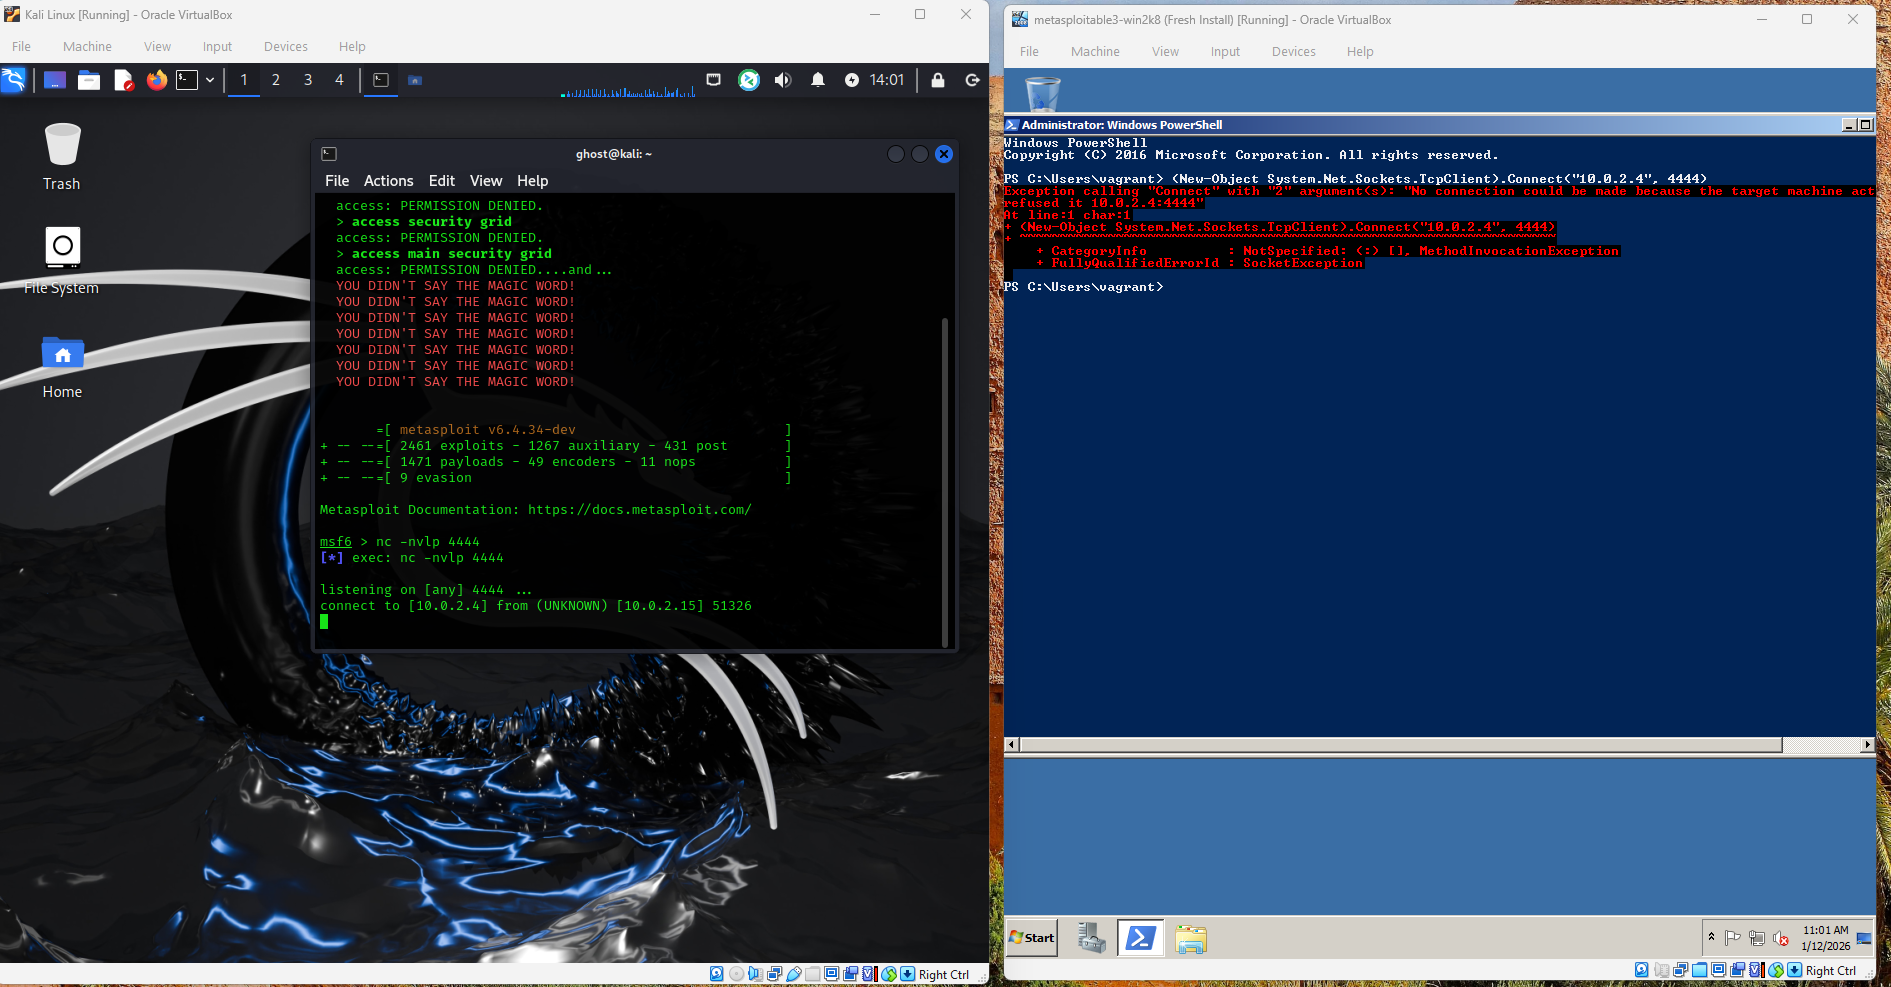Click the power manager icon in Kali panel
Viewport: 1891px width, 987px height.
point(852,80)
